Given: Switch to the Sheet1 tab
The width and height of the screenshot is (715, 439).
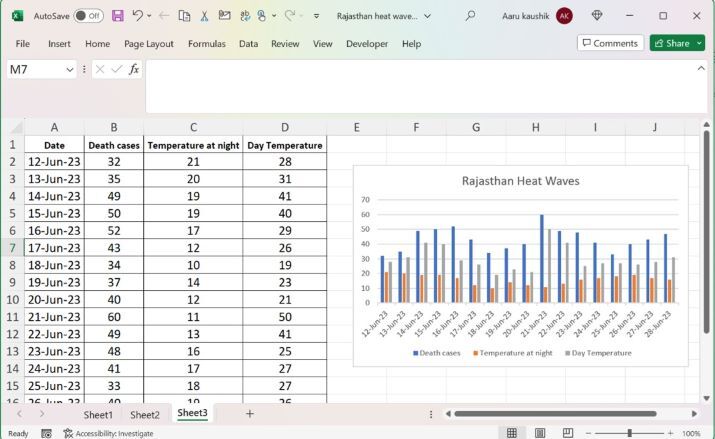Looking at the screenshot, I should [98, 414].
